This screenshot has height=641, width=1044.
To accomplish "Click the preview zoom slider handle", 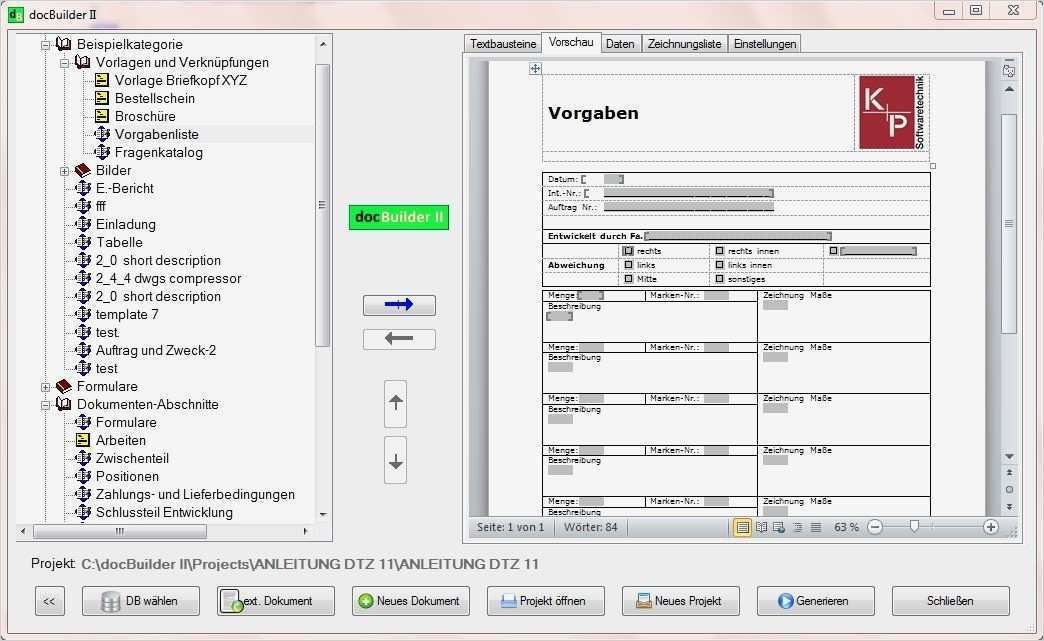I will 914,527.
